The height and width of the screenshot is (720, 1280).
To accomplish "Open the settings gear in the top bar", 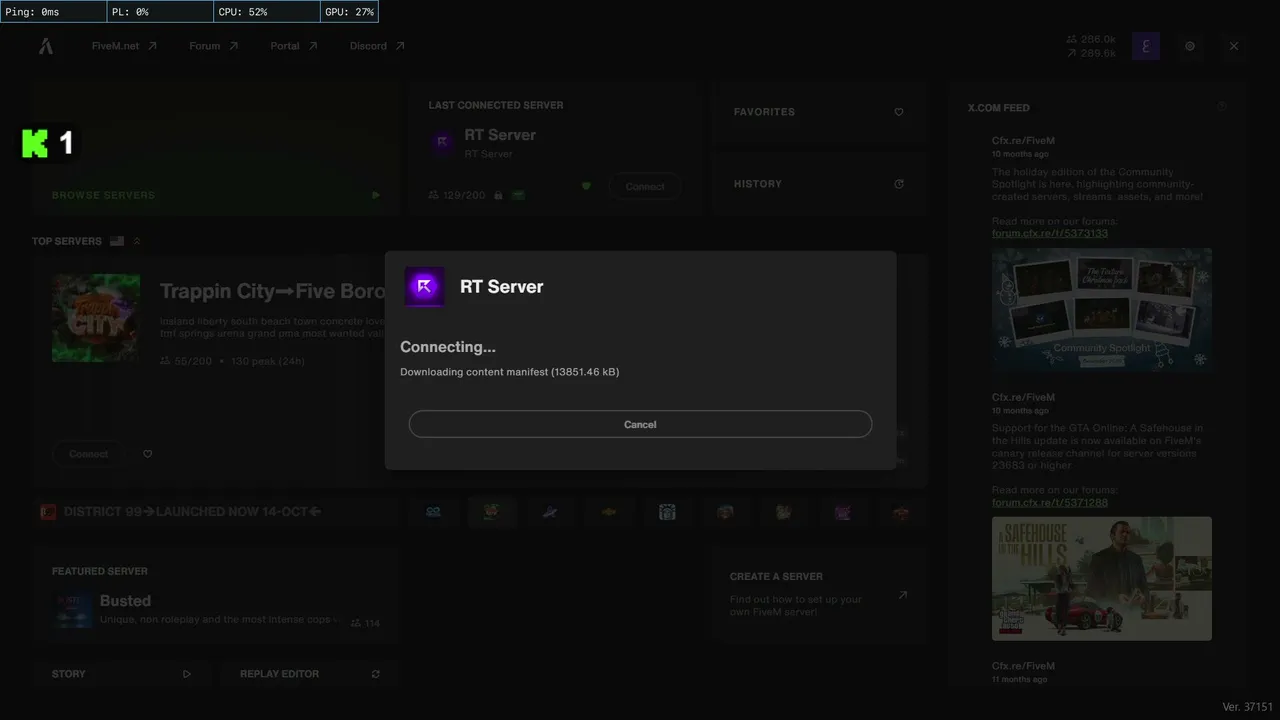I will click(1190, 46).
